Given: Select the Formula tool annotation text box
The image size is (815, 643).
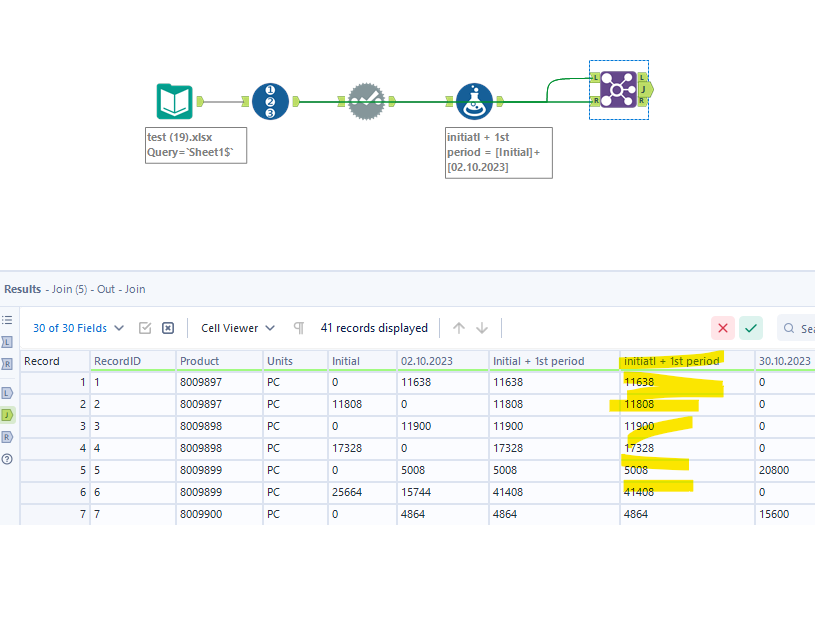Looking at the screenshot, I should pyautogui.click(x=498, y=152).
